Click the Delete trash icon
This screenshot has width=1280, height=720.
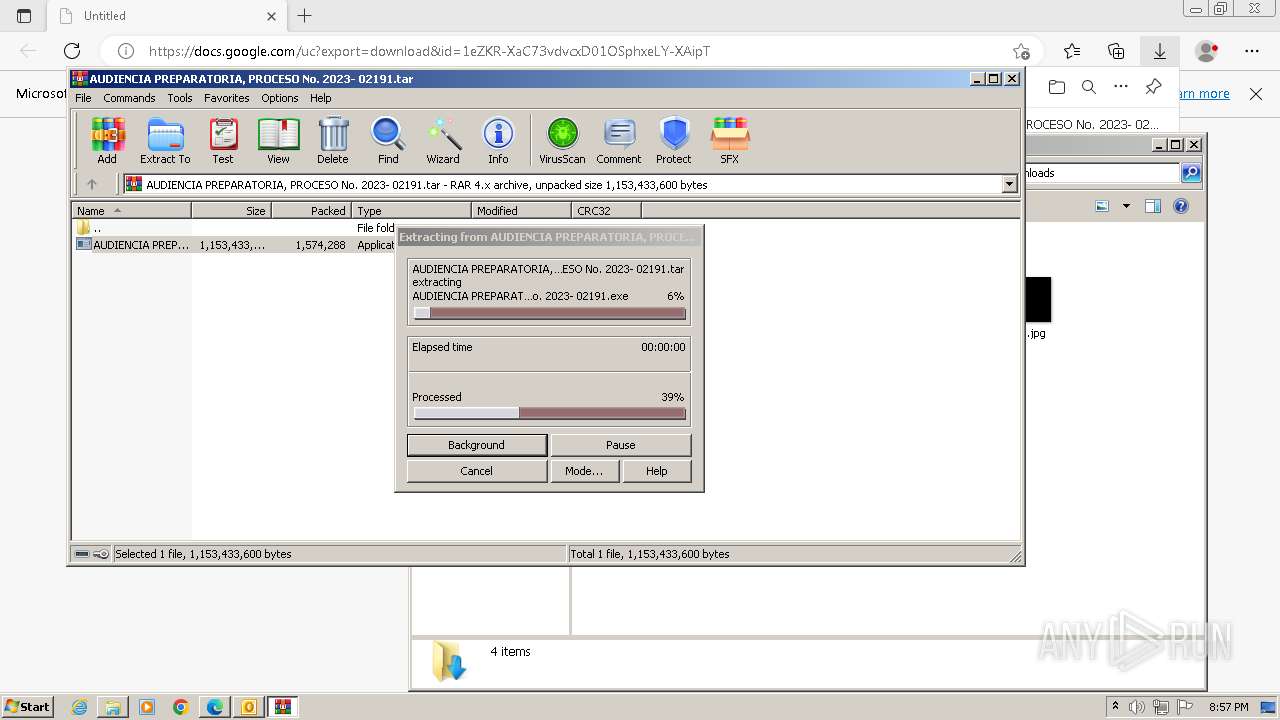point(333,140)
